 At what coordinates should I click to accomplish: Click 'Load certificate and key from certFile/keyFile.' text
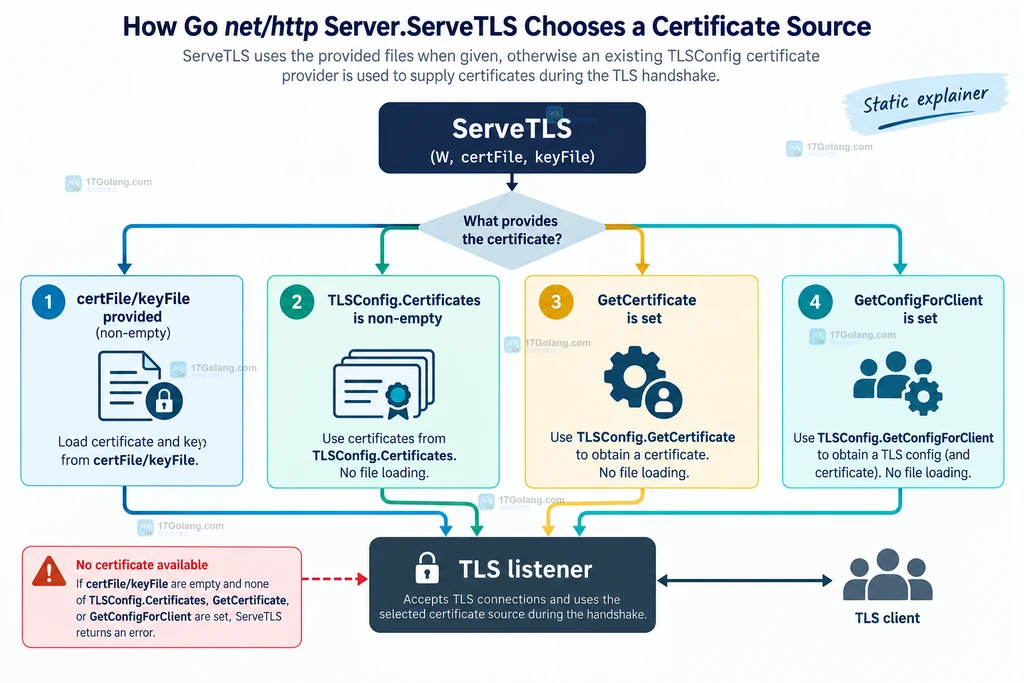tap(131, 451)
